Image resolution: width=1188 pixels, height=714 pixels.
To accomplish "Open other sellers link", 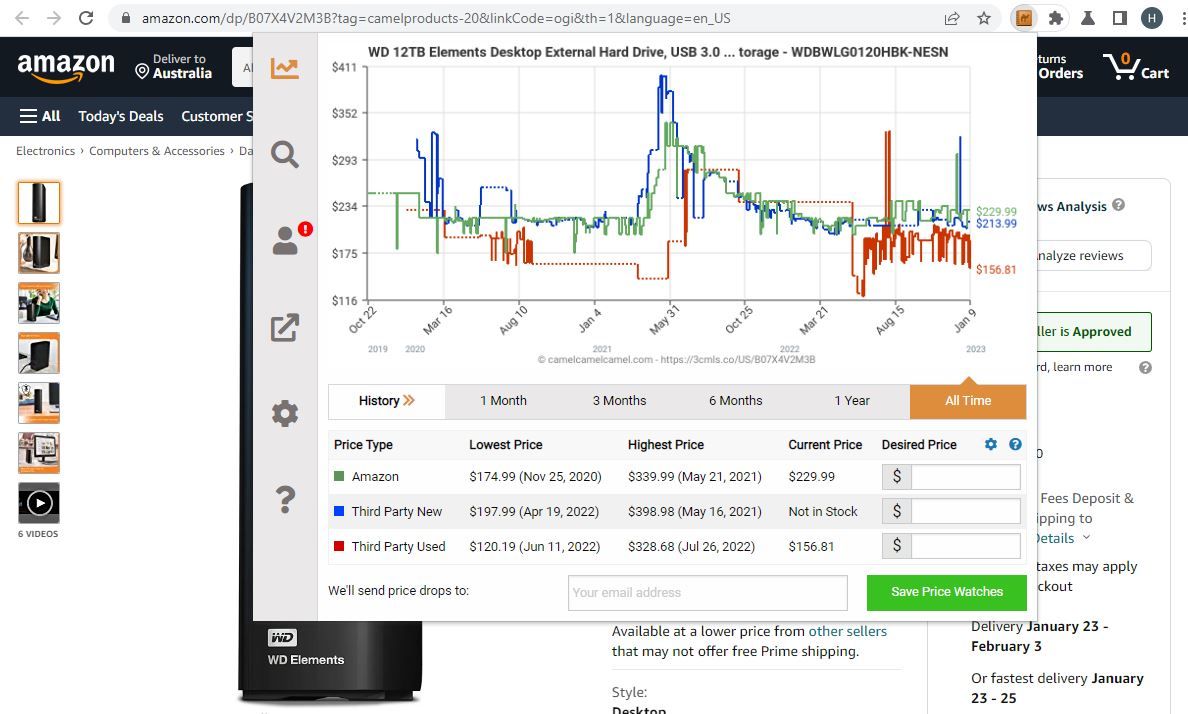I will click(x=847, y=631).
